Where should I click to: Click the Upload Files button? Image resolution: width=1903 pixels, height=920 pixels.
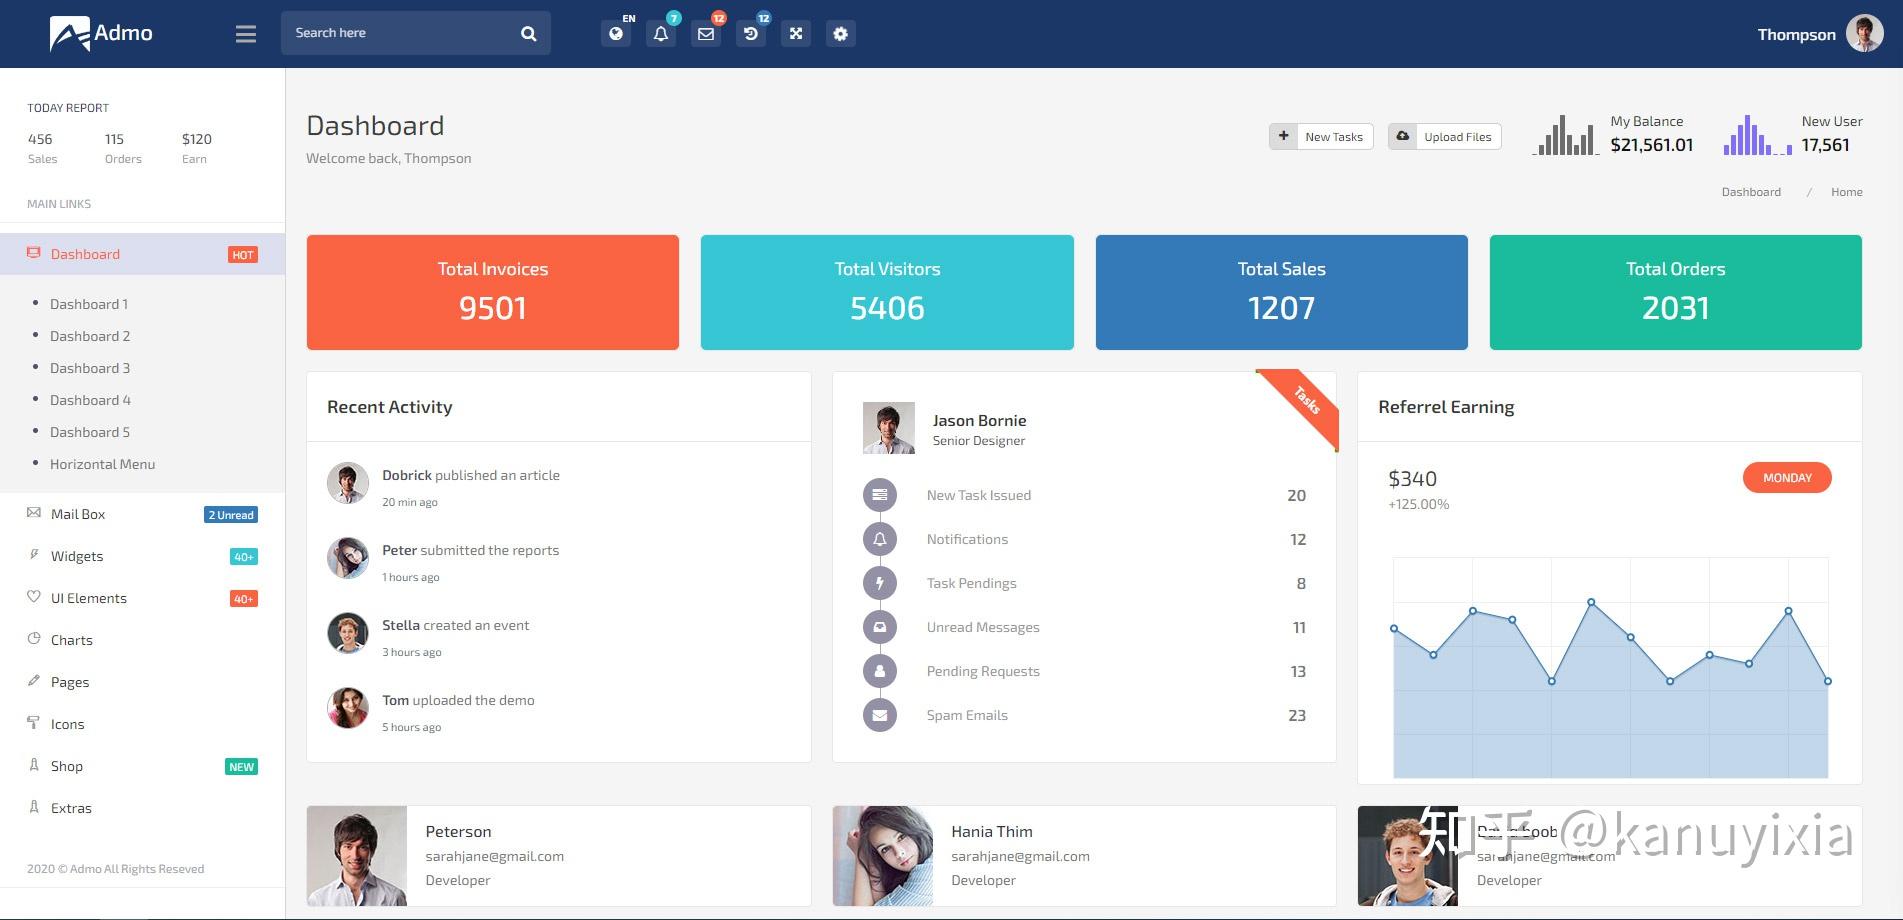(1444, 136)
